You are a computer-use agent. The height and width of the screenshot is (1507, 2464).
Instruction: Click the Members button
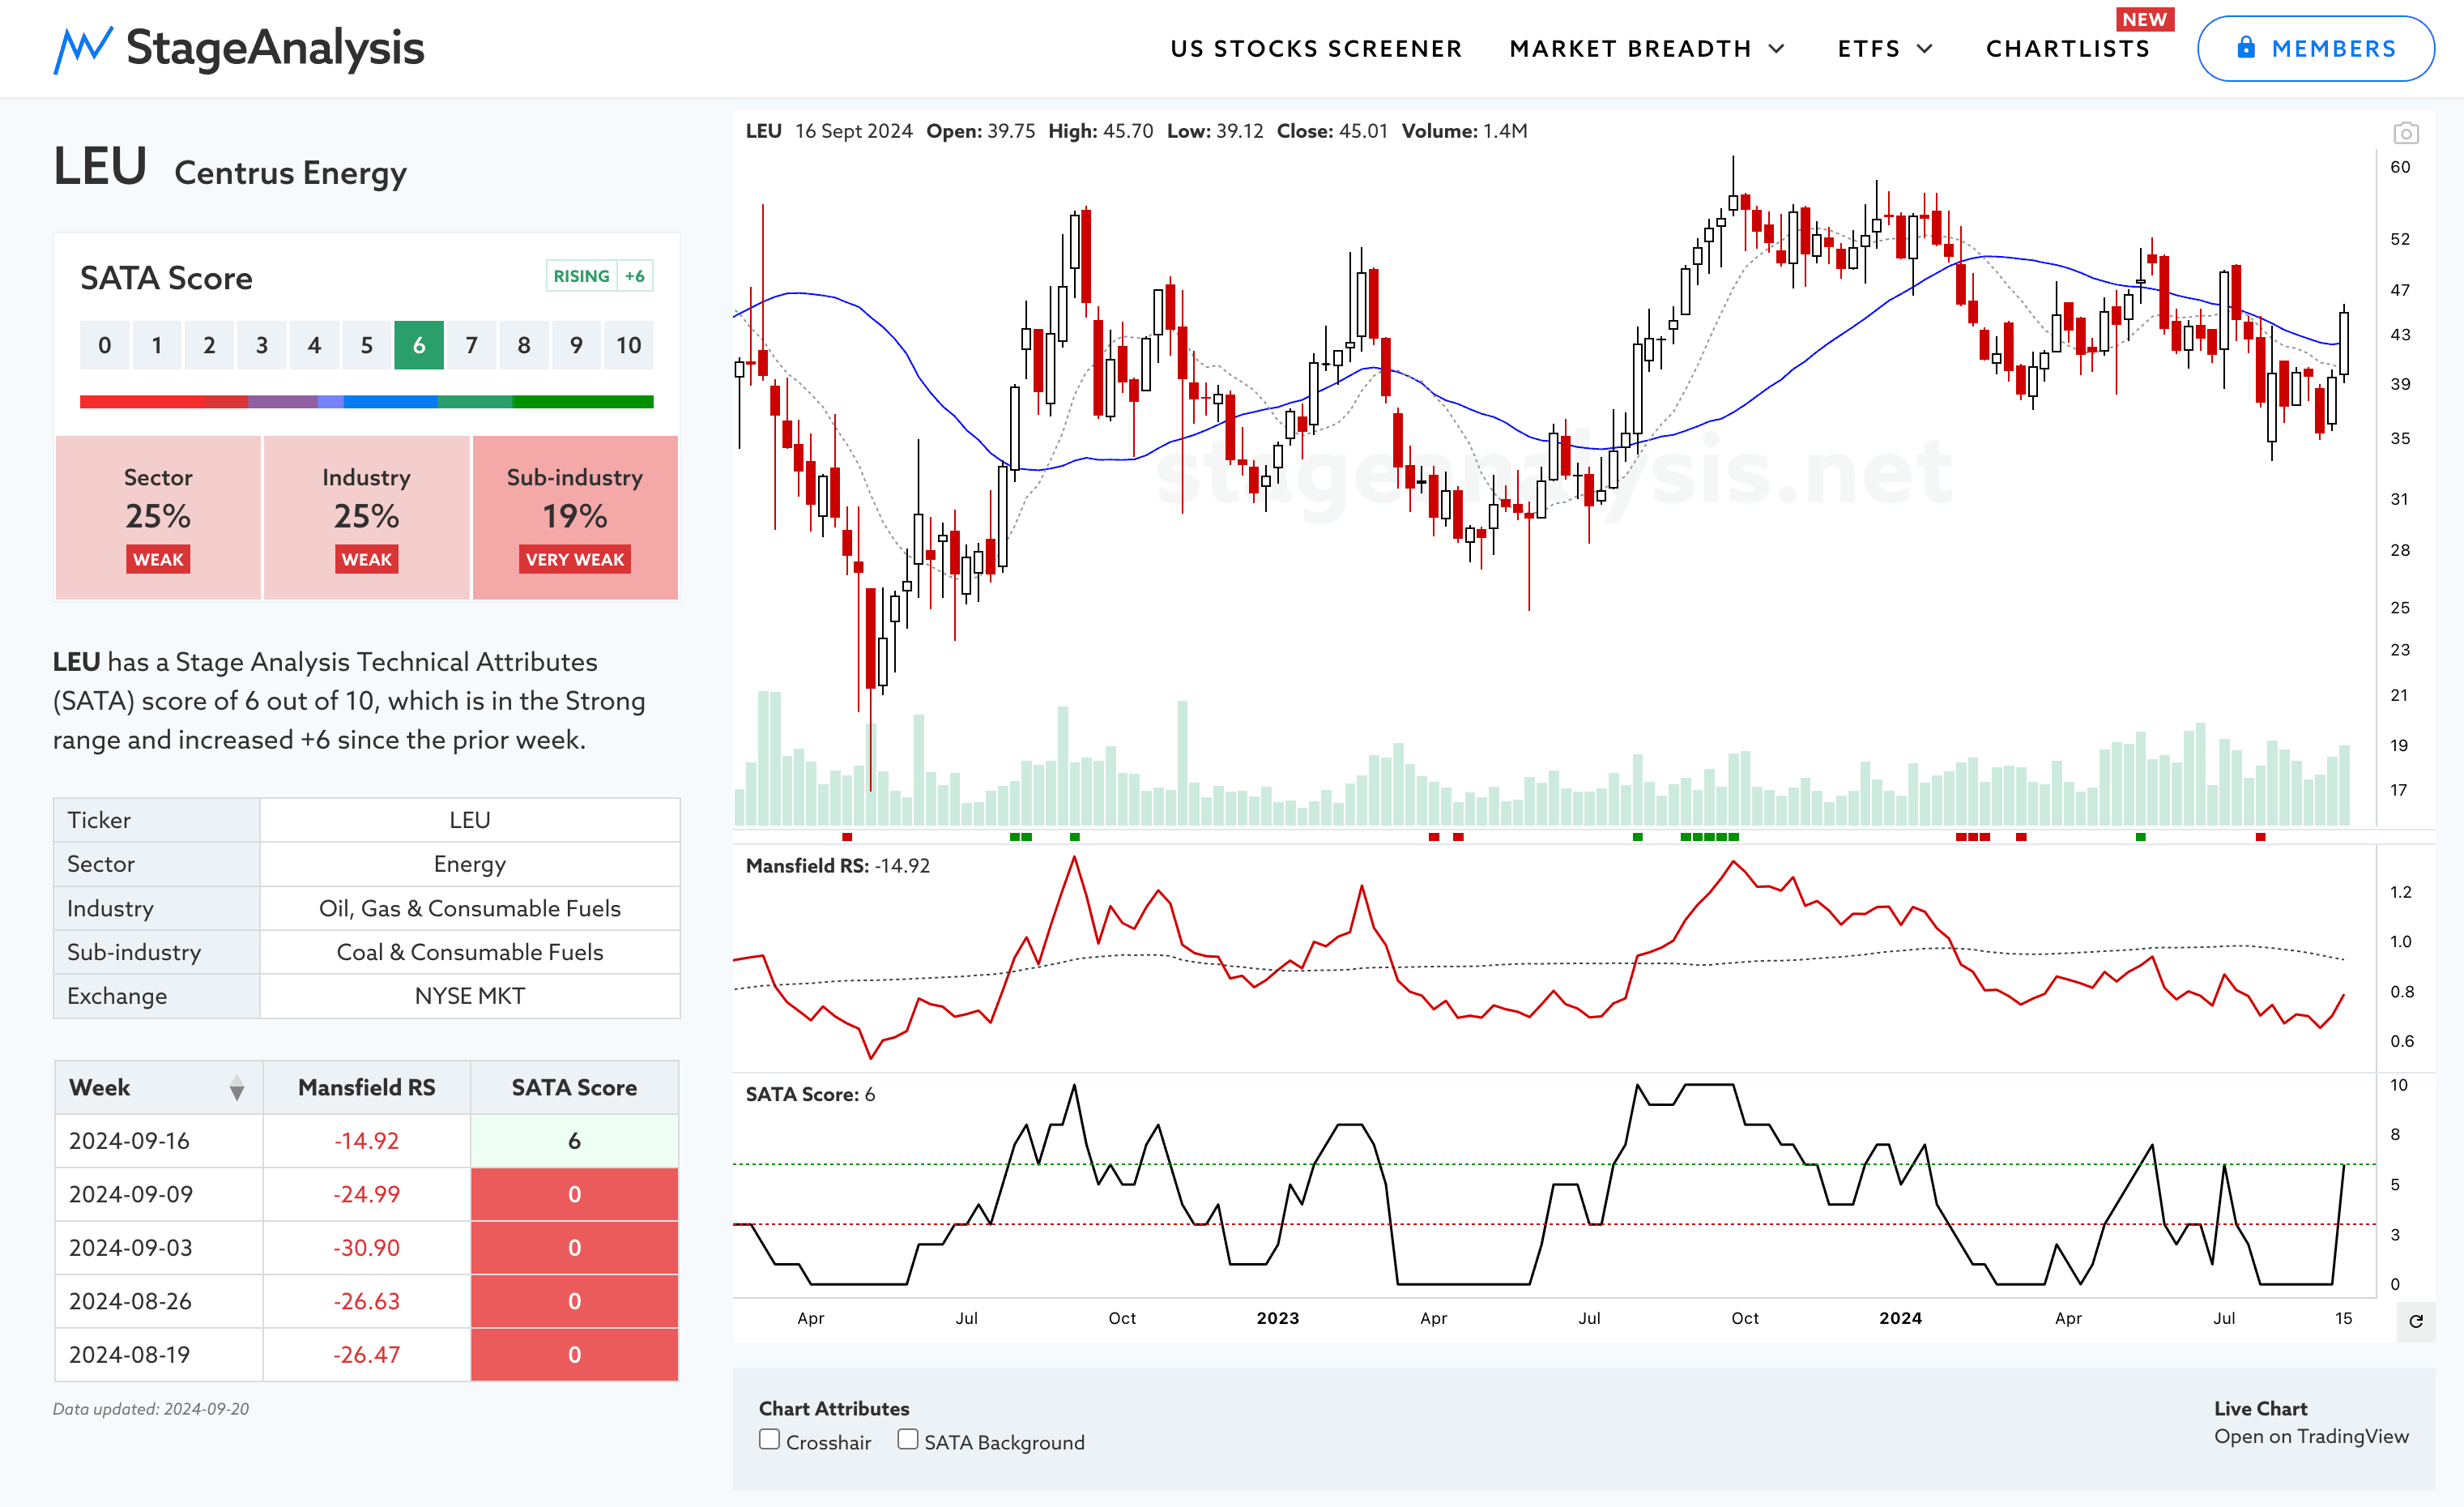point(2315,48)
